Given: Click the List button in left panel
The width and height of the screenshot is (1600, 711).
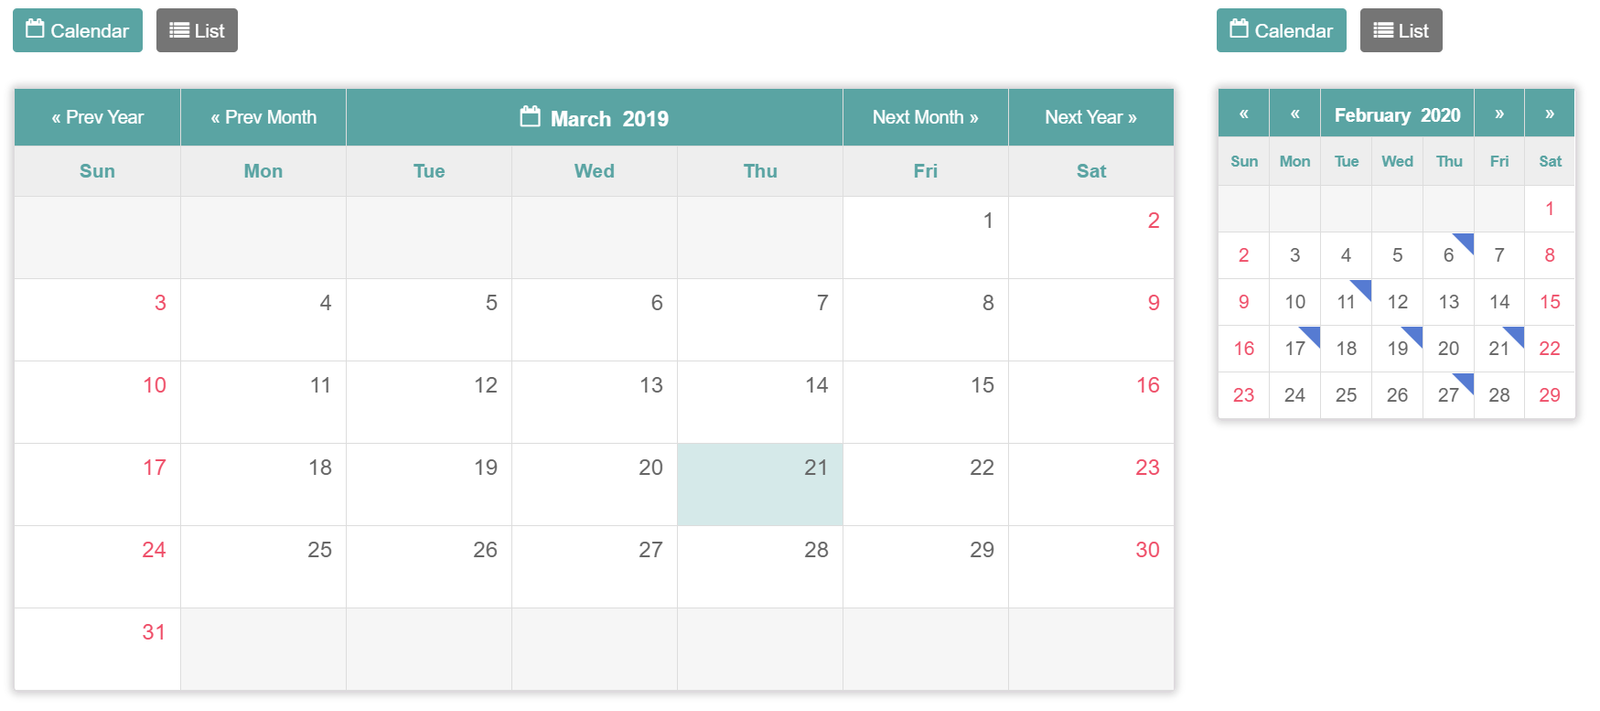Looking at the screenshot, I should (197, 30).
